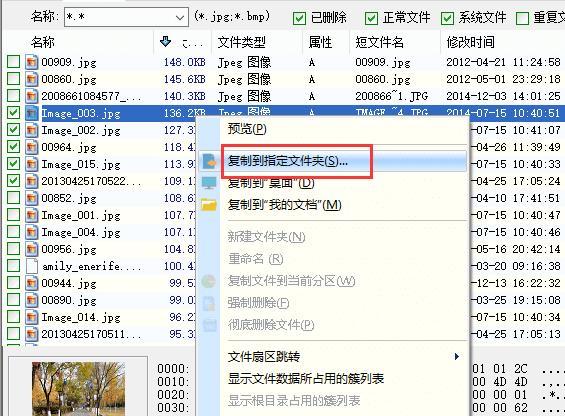
Task: Check the box for 00860.jpg
Action: pyautogui.click(x=13, y=79)
